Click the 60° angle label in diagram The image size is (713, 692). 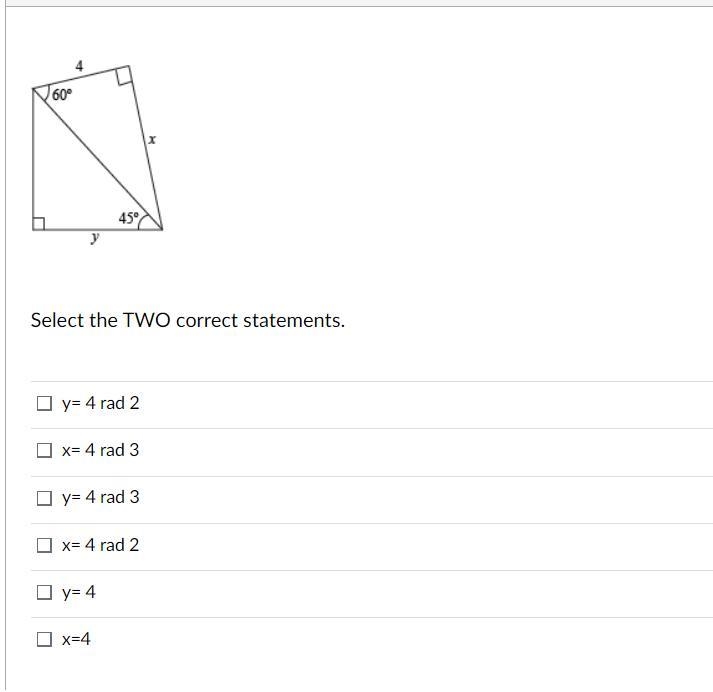[62, 95]
